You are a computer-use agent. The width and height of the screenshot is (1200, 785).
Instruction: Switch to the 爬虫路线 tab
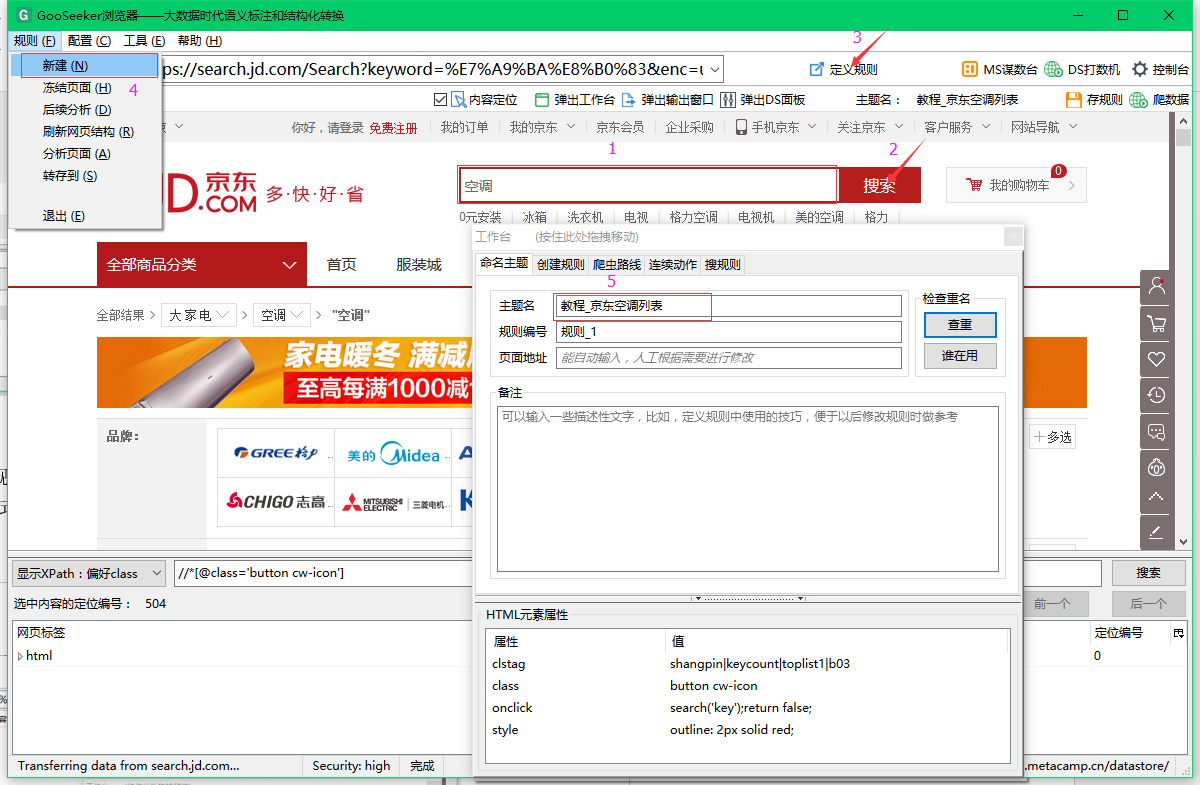point(616,264)
